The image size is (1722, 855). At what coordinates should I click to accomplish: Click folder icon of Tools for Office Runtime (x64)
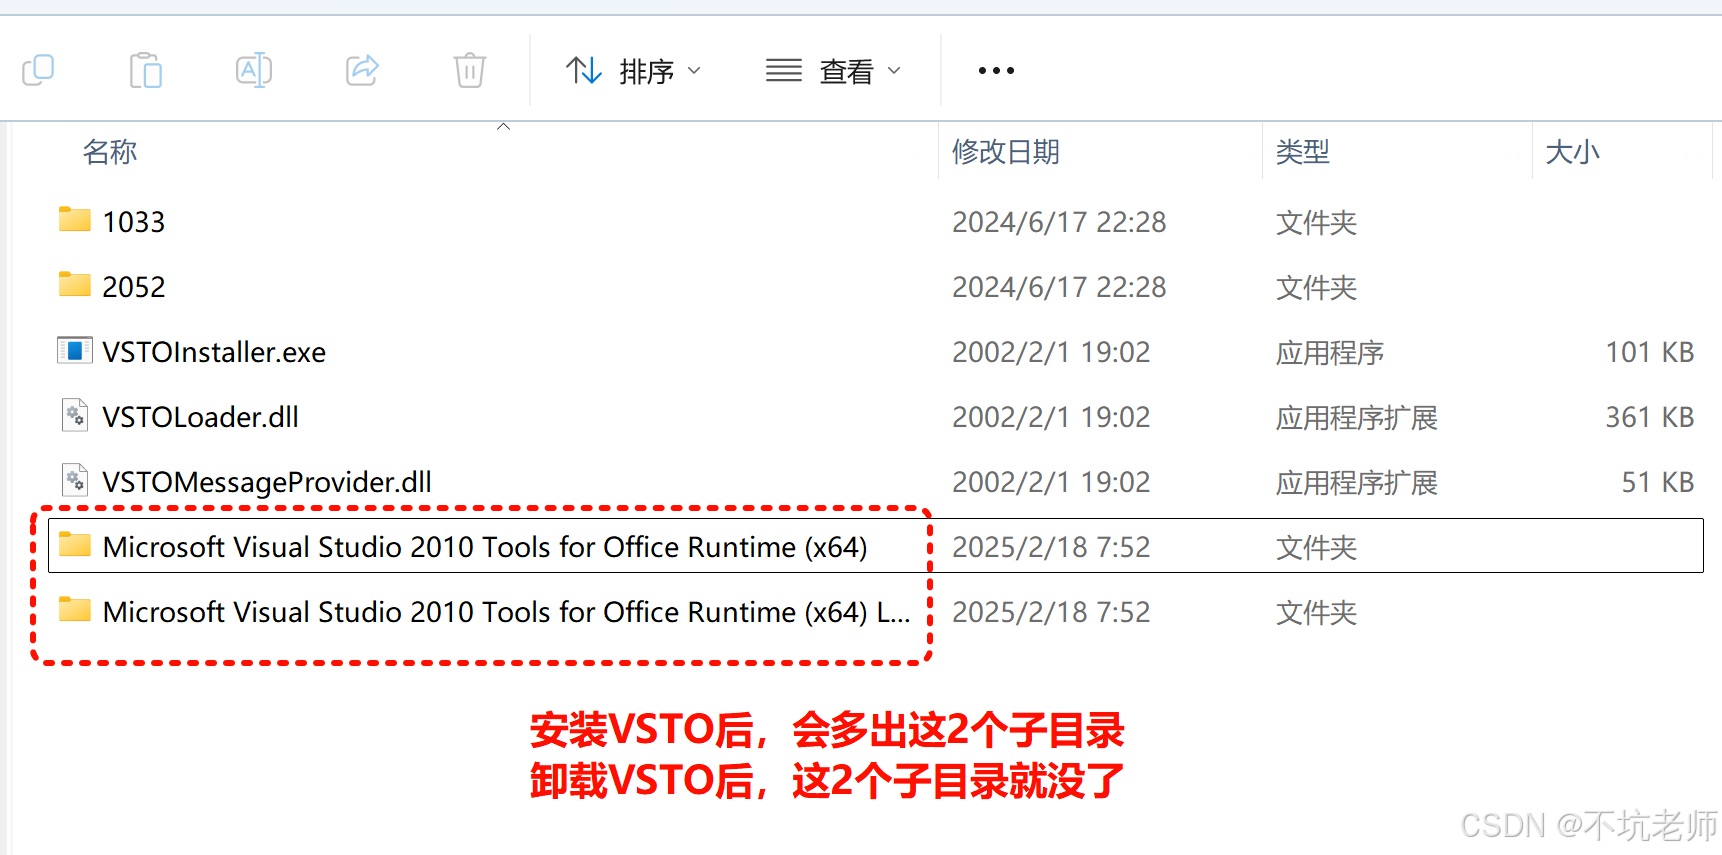(75, 545)
